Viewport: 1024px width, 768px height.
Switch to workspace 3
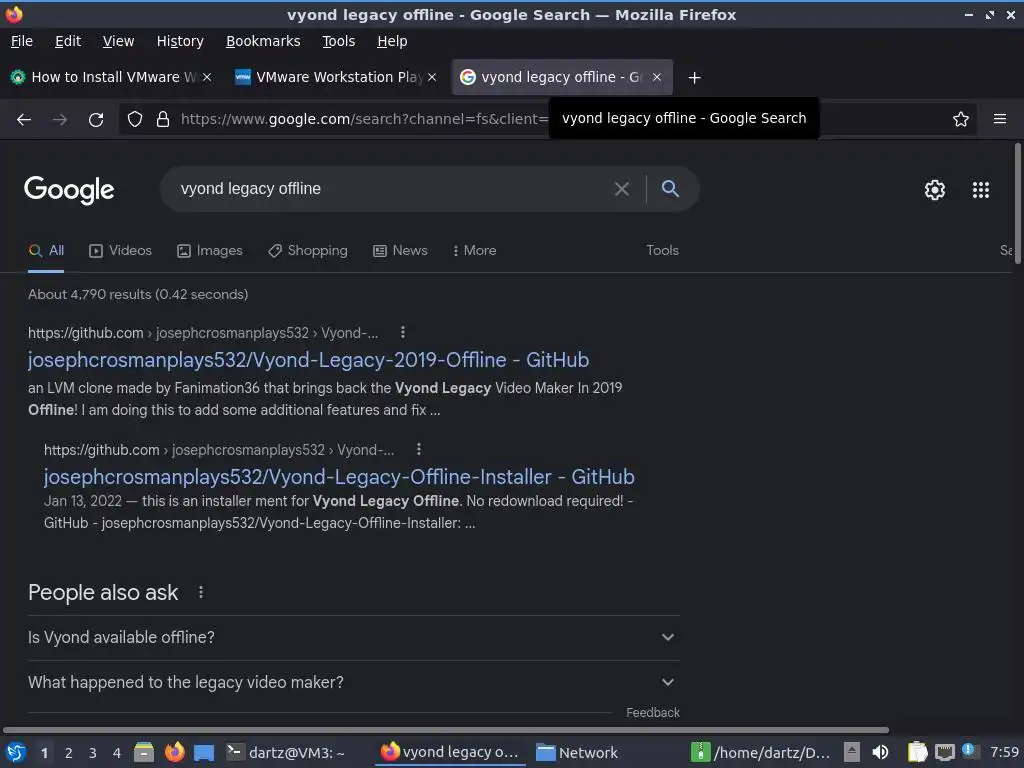(93, 753)
